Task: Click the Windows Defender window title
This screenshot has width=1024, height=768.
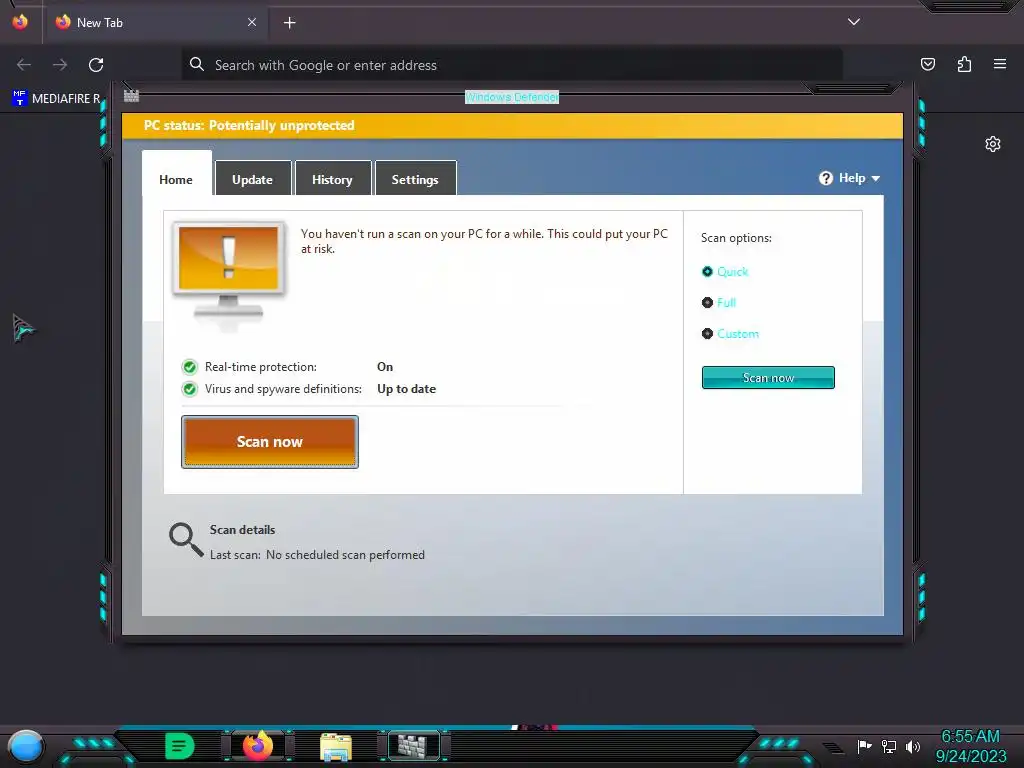Action: [512, 97]
